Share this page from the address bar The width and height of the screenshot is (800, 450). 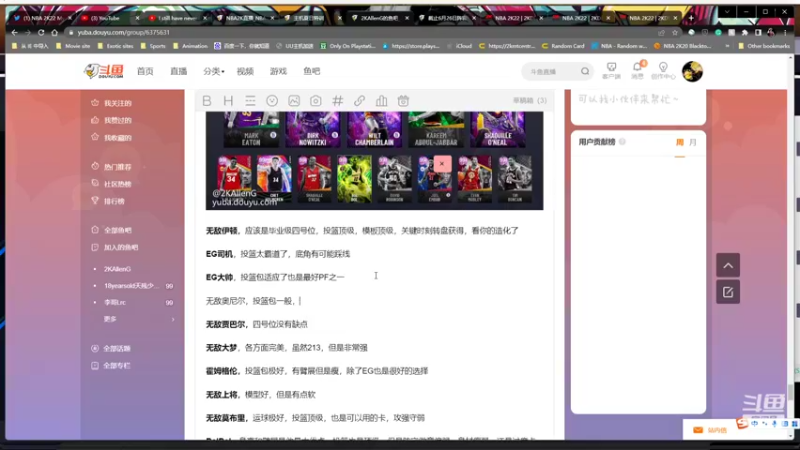(662, 32)
